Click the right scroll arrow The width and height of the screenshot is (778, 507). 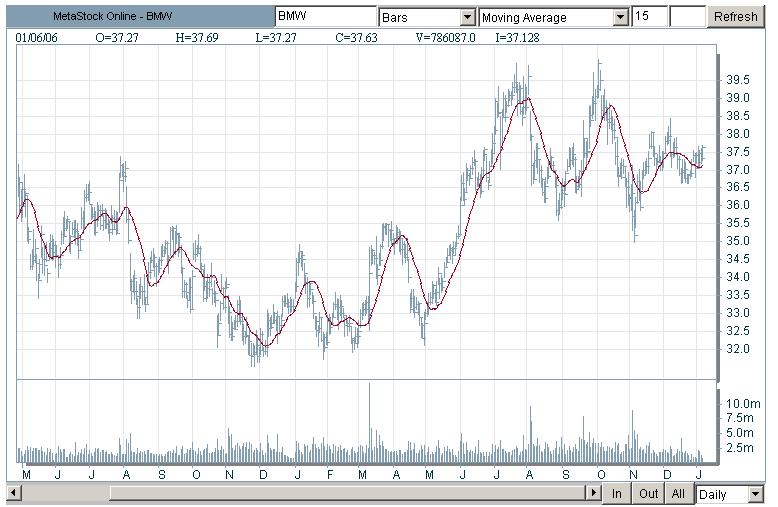click(x=593, y=493)
